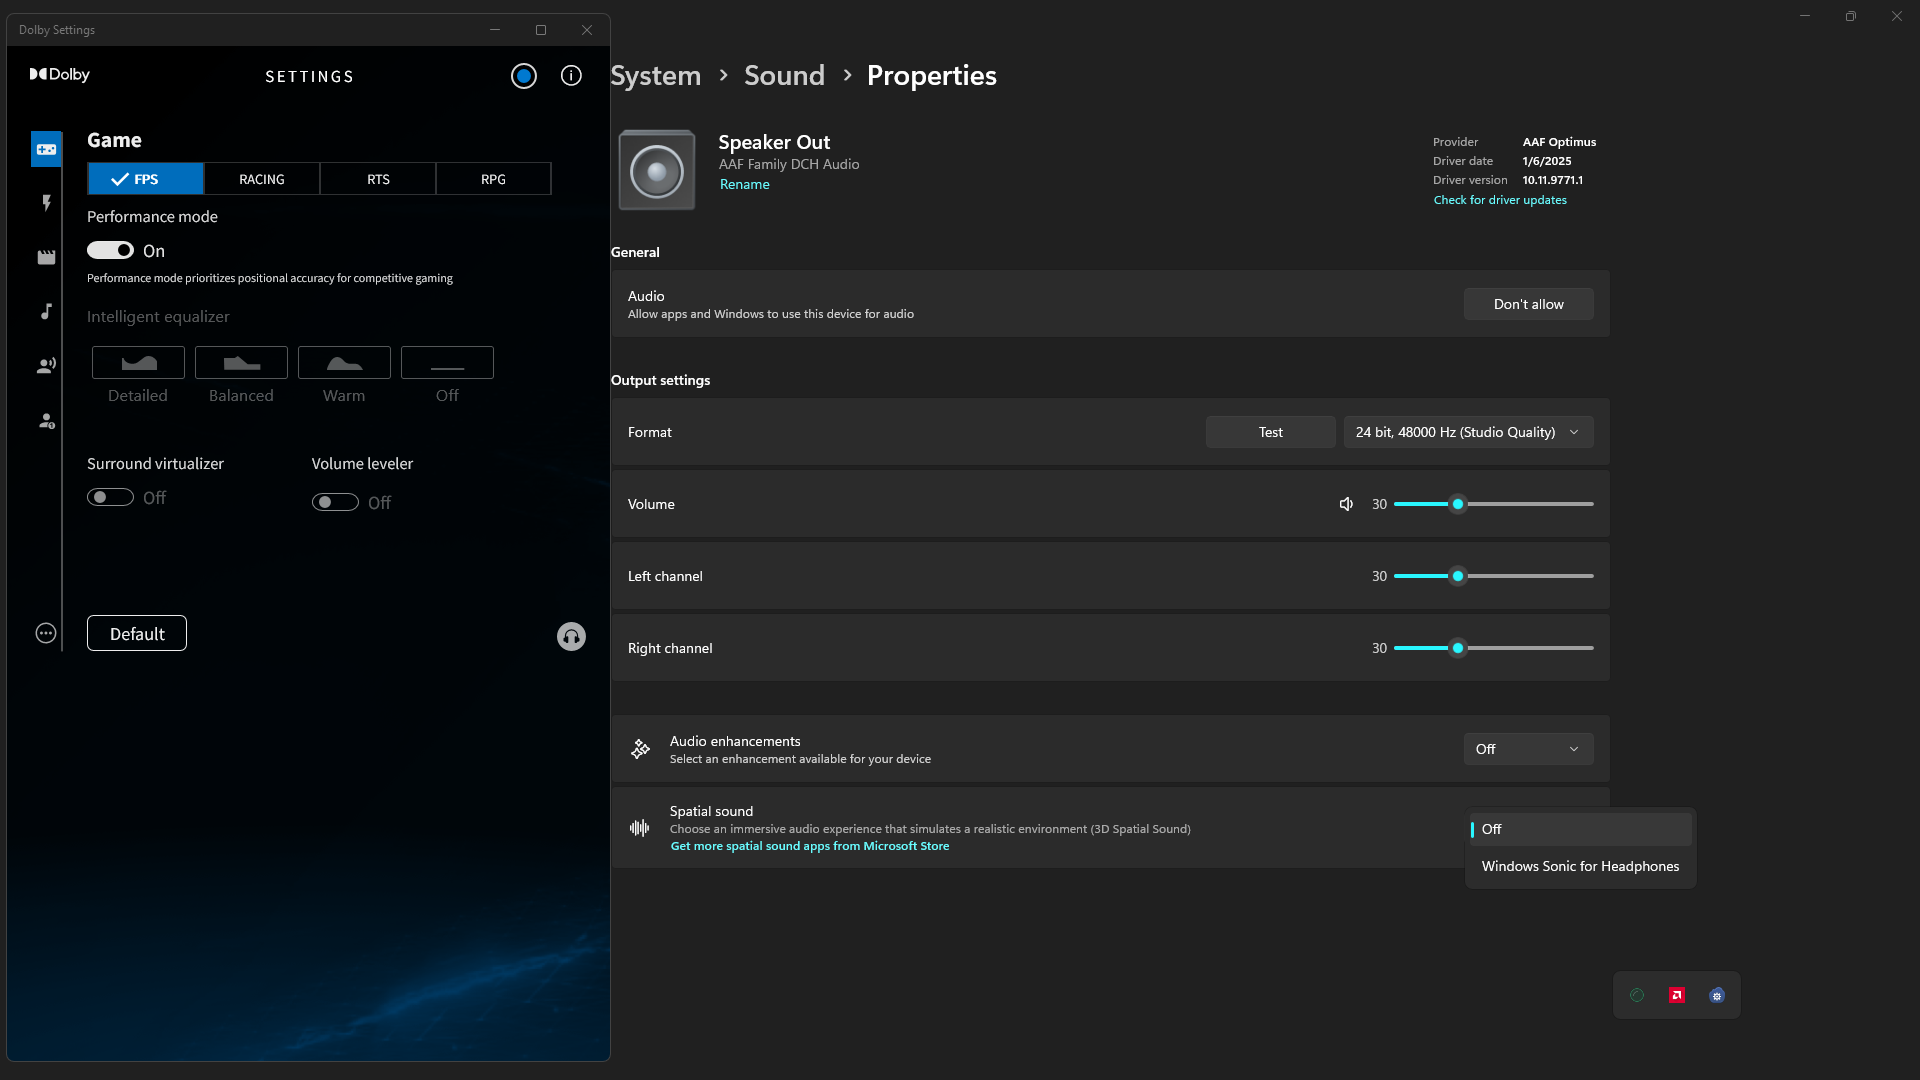Click the Default reset button

[x=137, y=633]
